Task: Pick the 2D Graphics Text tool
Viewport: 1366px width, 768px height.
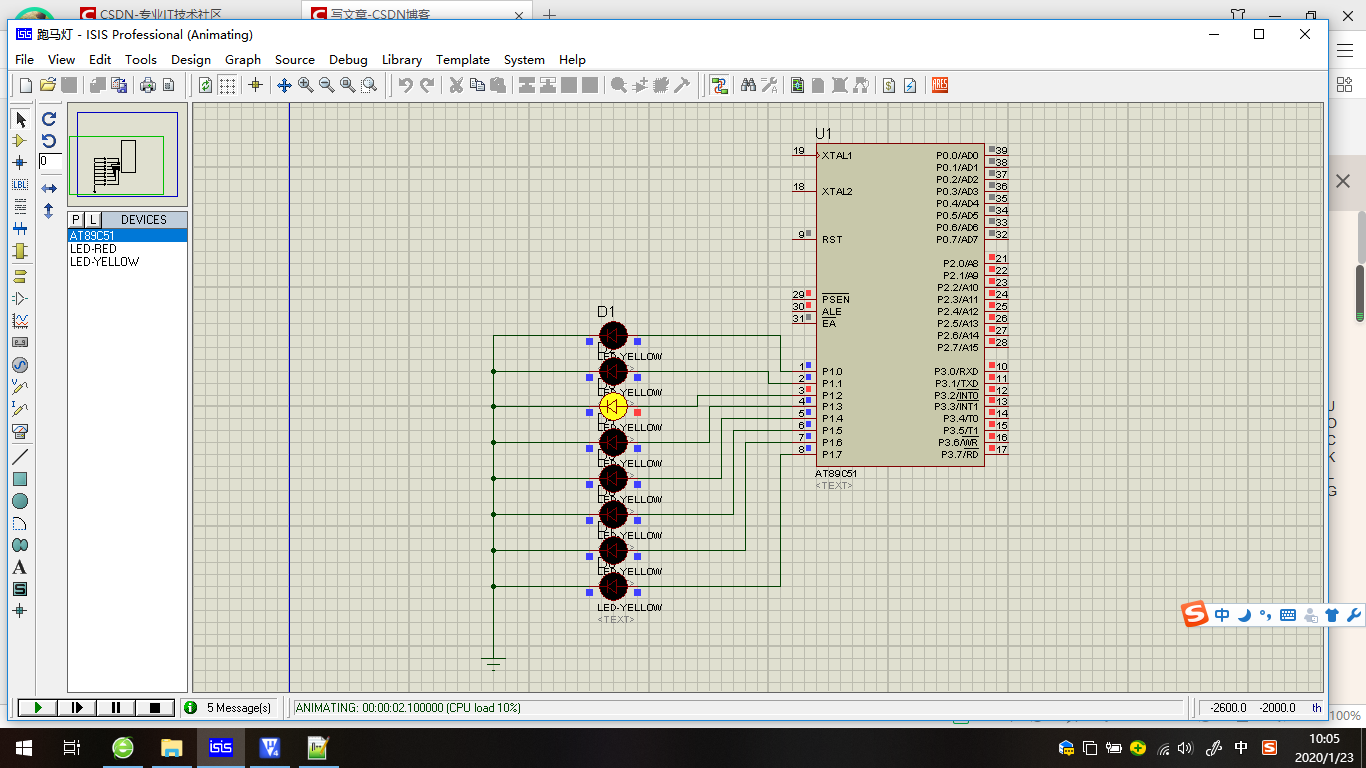Action: (x=20, y=567)
